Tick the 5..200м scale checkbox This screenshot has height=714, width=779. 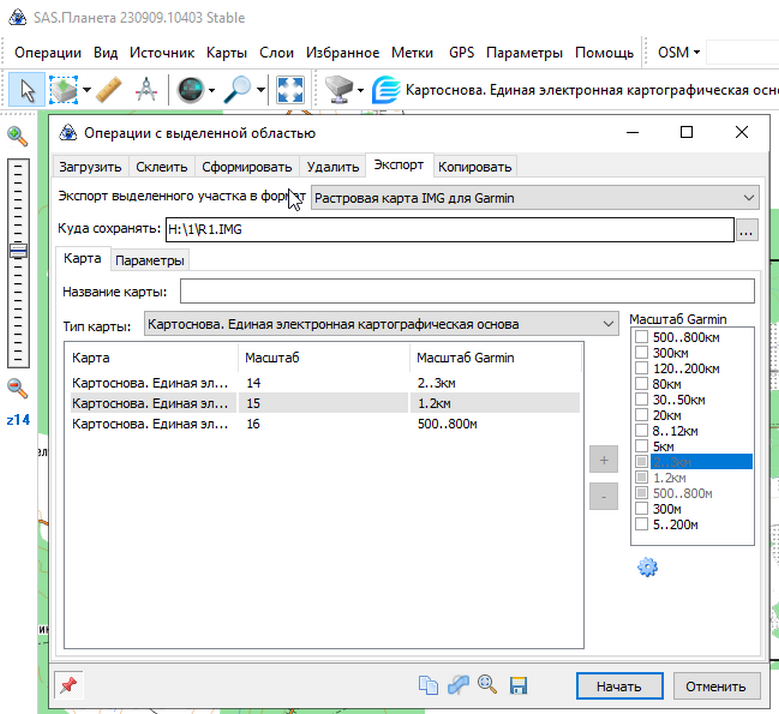[641, 524]
